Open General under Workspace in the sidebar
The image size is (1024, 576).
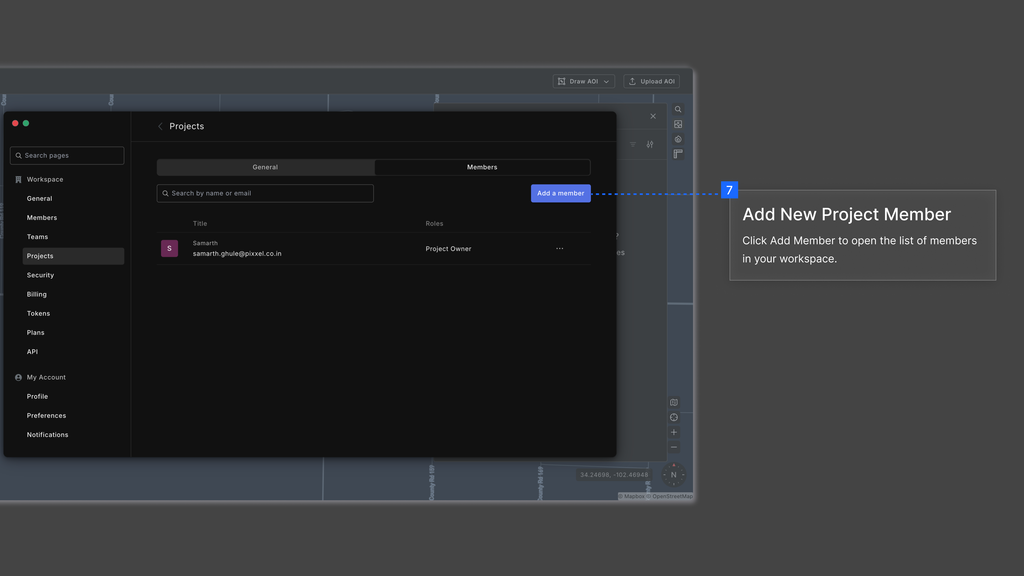pos(39,199)
